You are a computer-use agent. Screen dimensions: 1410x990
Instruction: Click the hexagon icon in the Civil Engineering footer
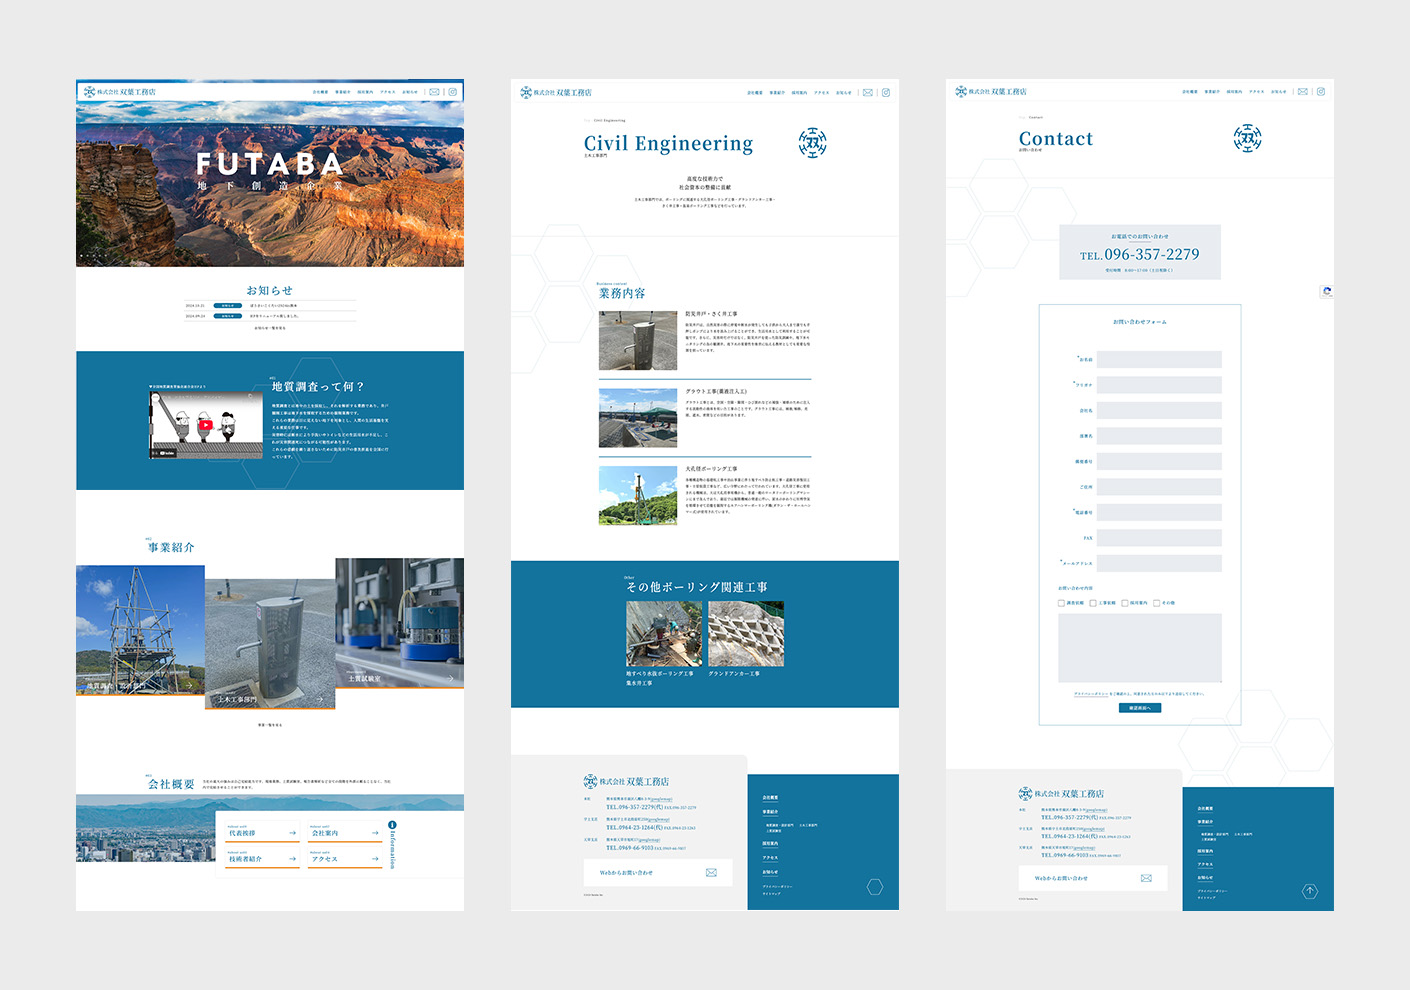[x=874, y=887]
